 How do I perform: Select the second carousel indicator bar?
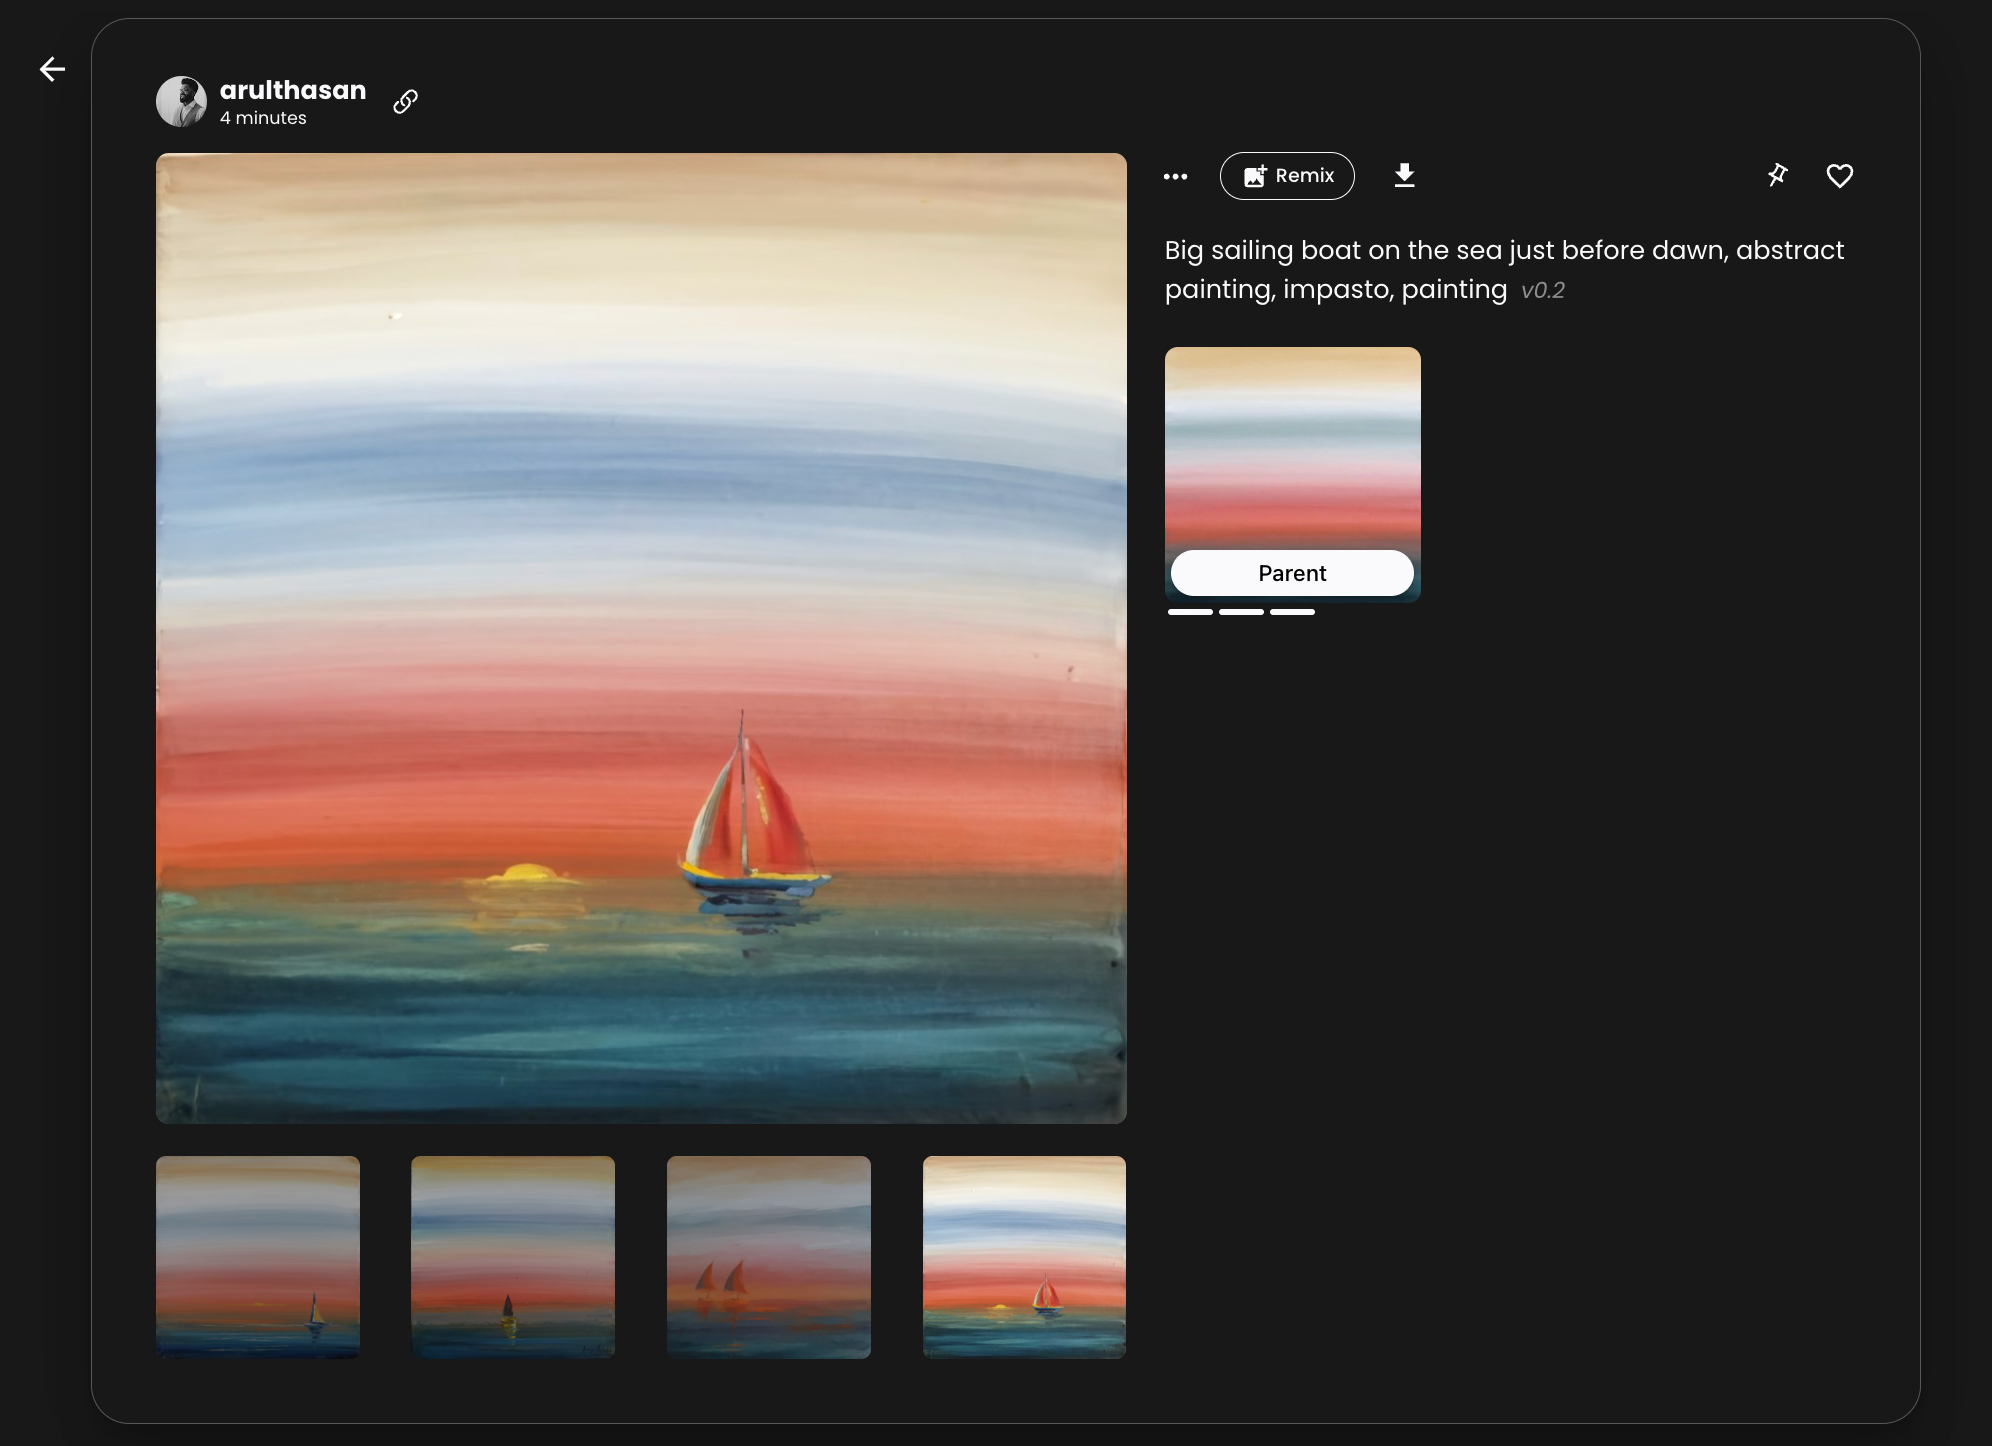click(x=1241, y=611)
